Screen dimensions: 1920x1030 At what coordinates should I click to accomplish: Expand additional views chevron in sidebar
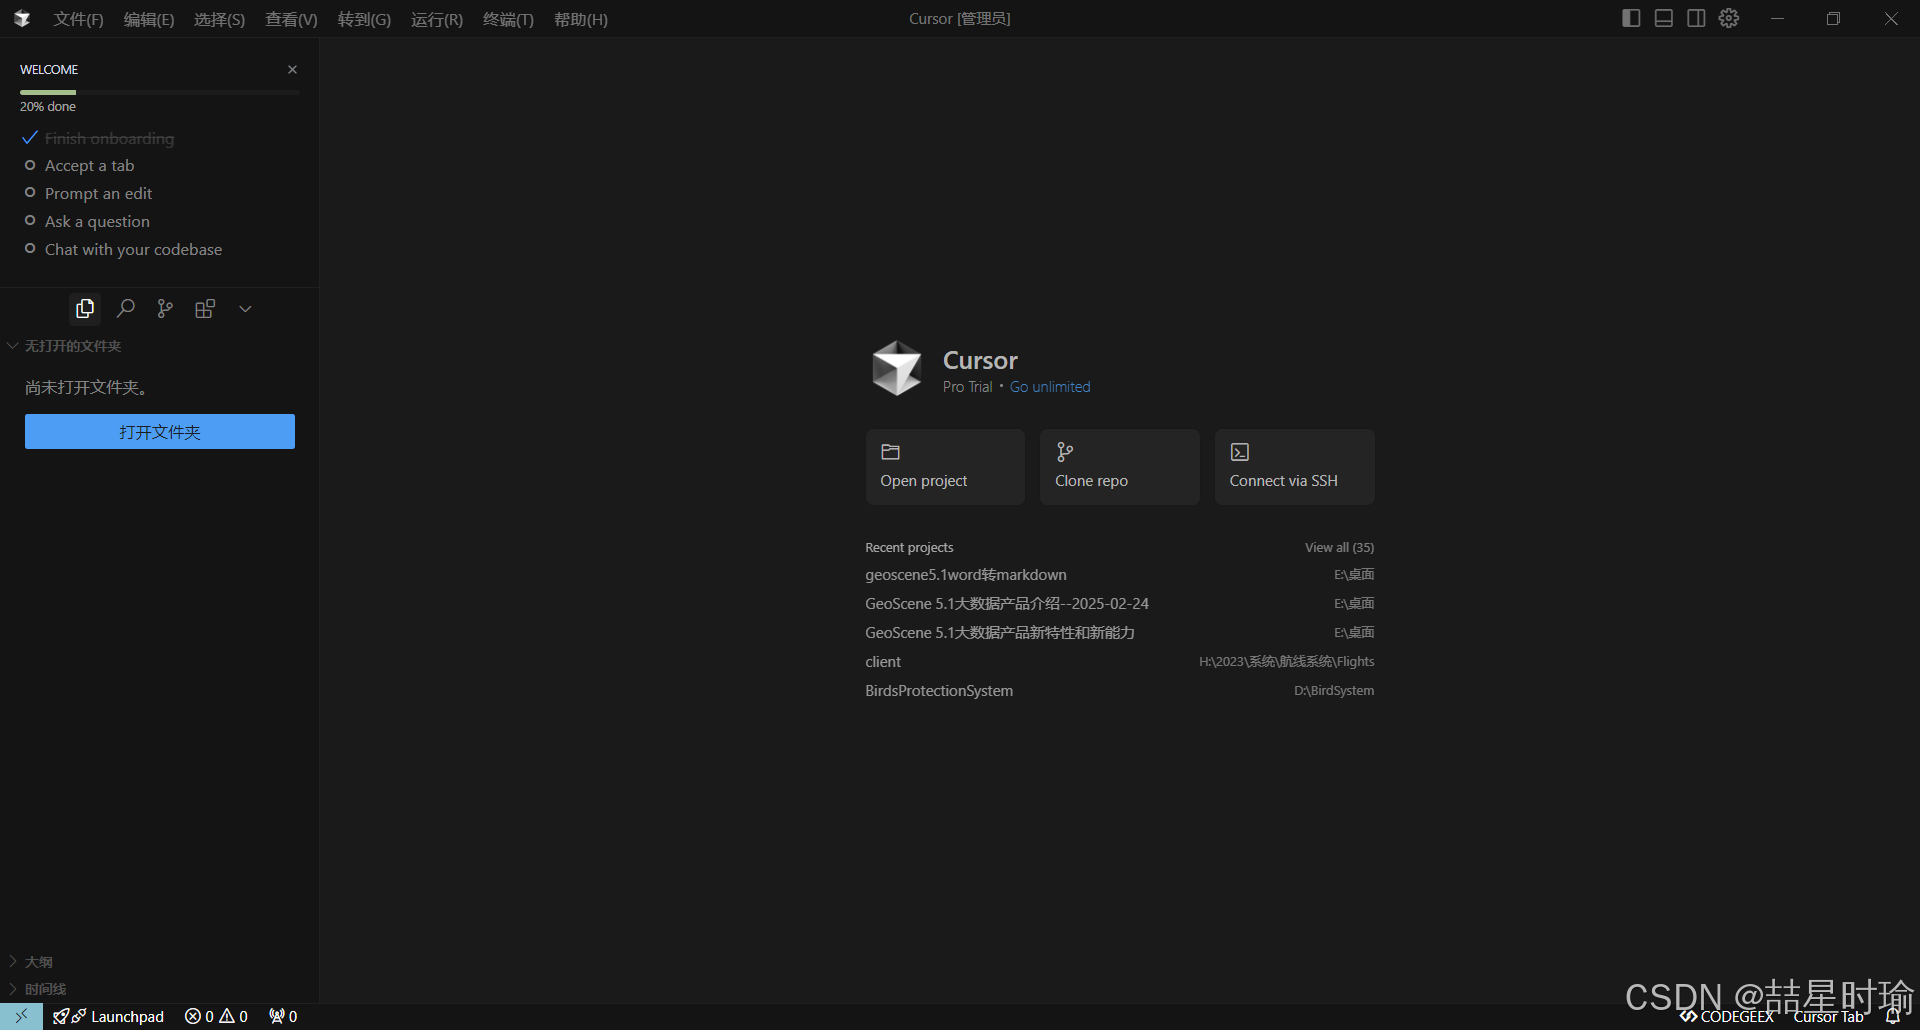coord(245,309)
